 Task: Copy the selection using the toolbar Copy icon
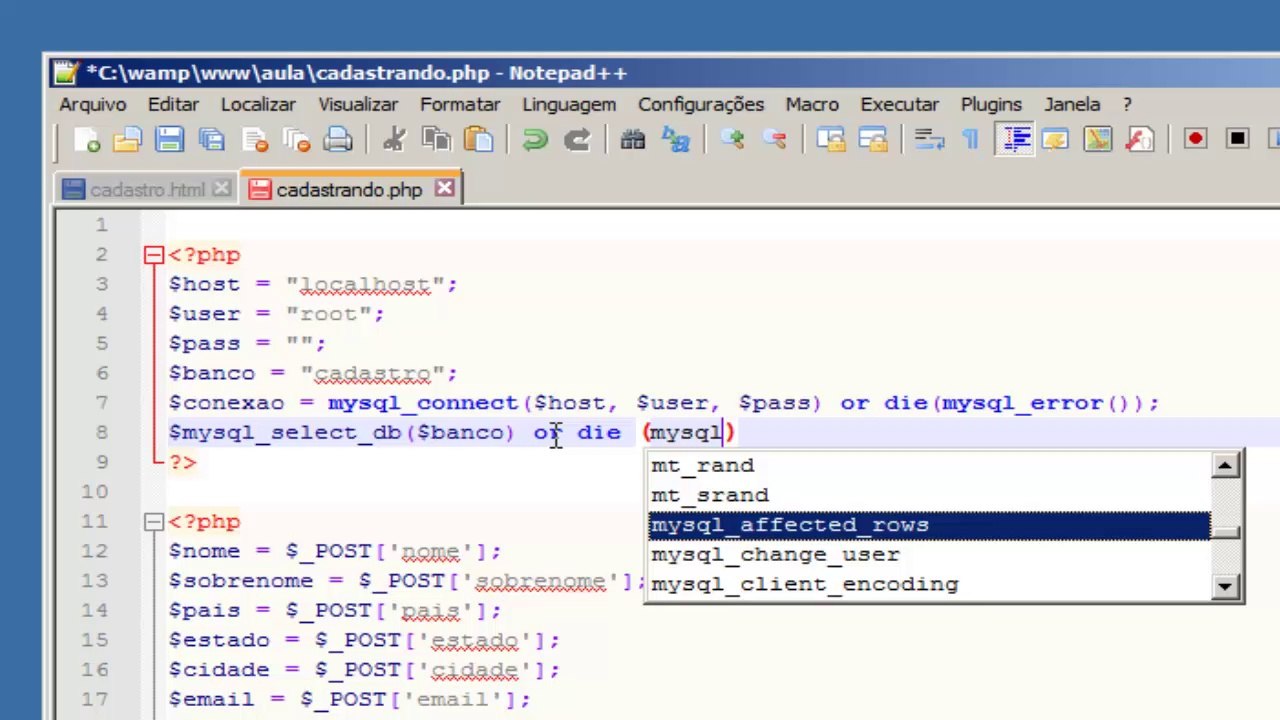436,139
